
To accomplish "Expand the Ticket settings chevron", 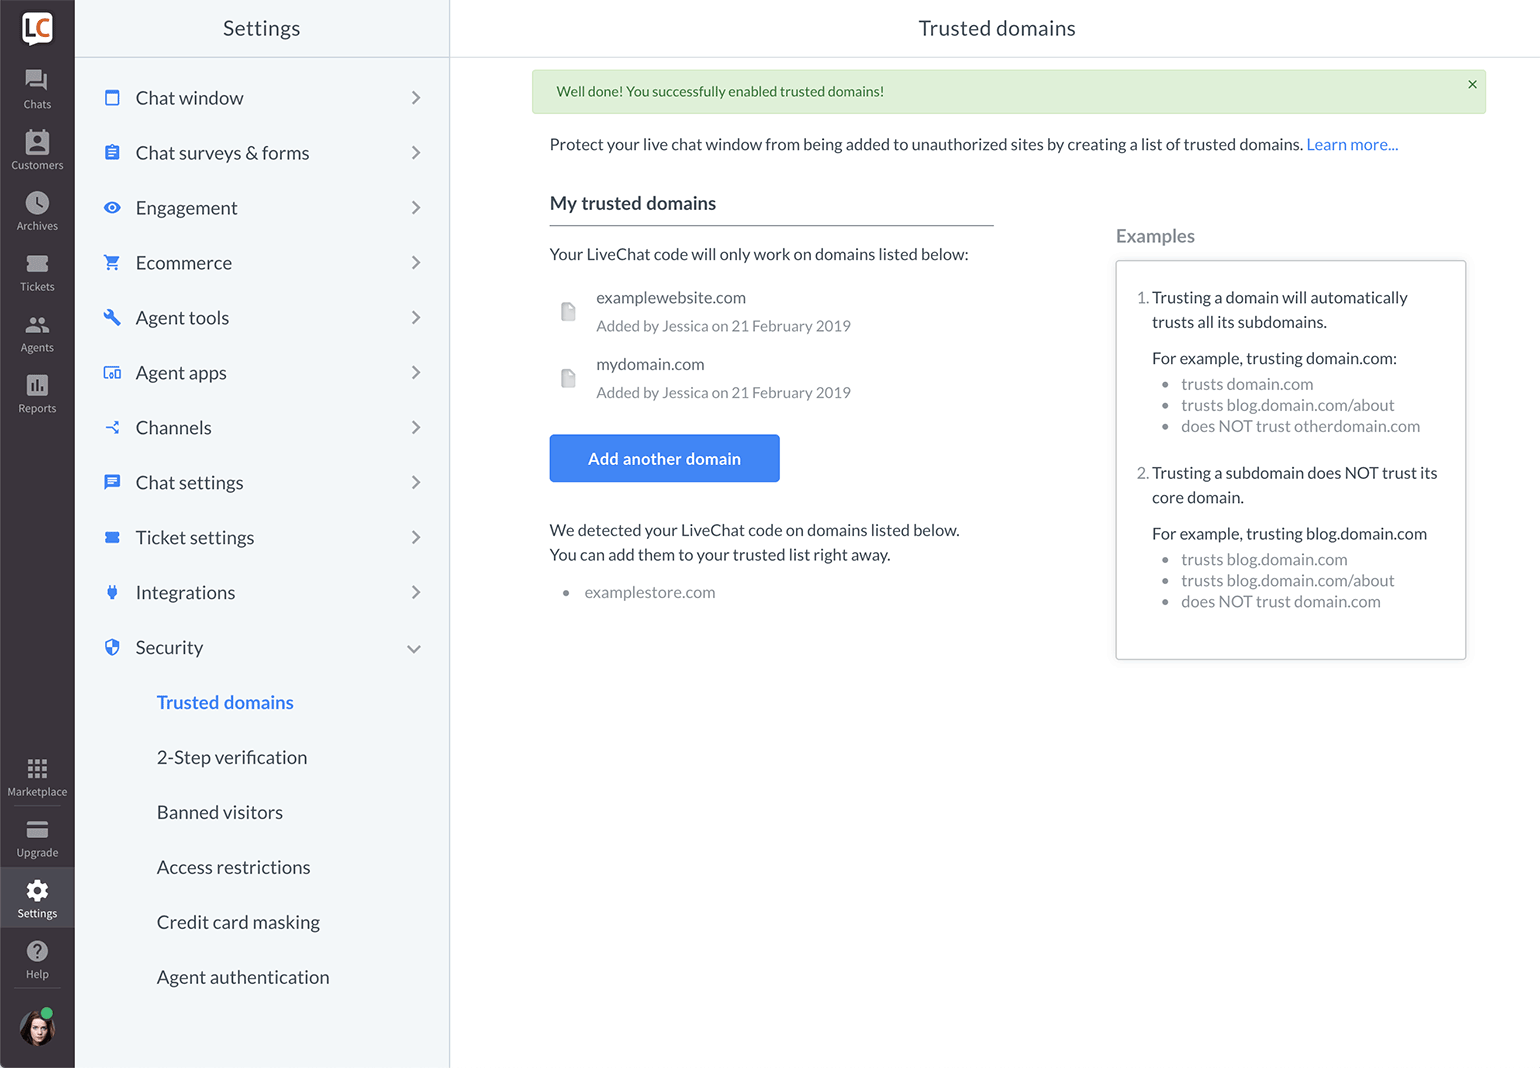I will 415,538.
